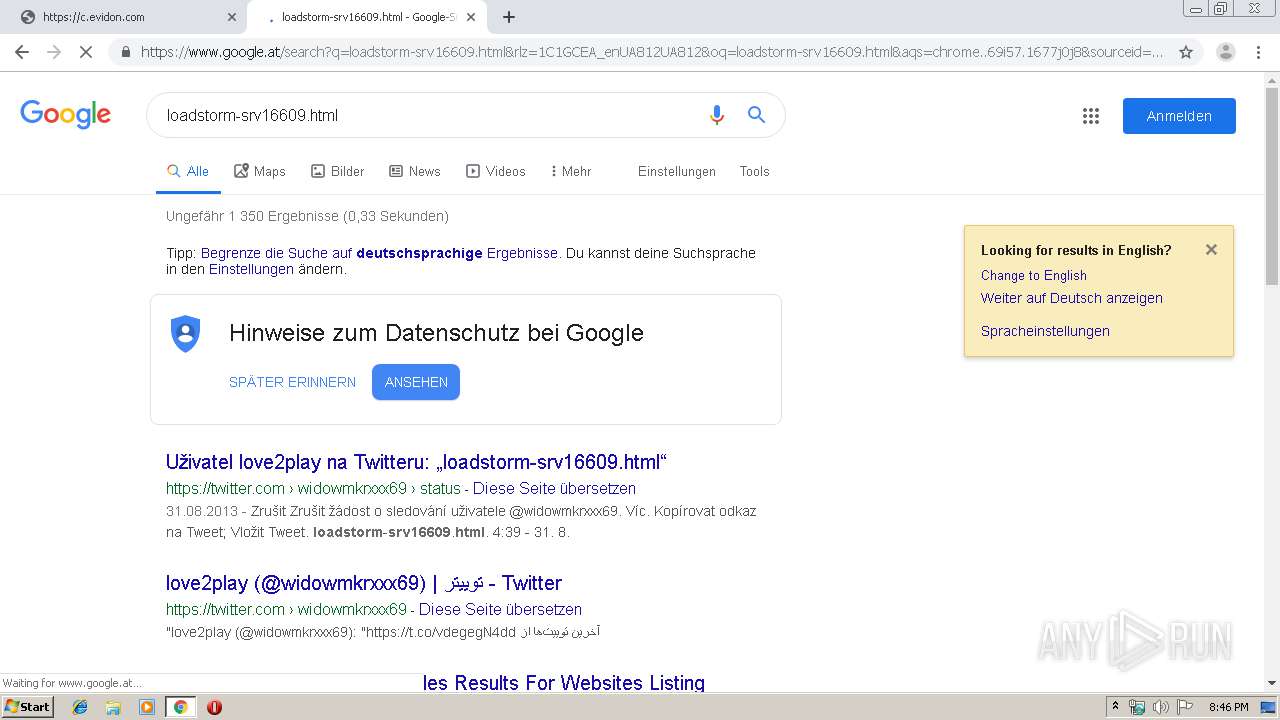Image resolution: width=1280 pixels, height=720 pixels.
Task: Open the Google apps grid
Action: pyautogui.click(x=1091, y=116)
